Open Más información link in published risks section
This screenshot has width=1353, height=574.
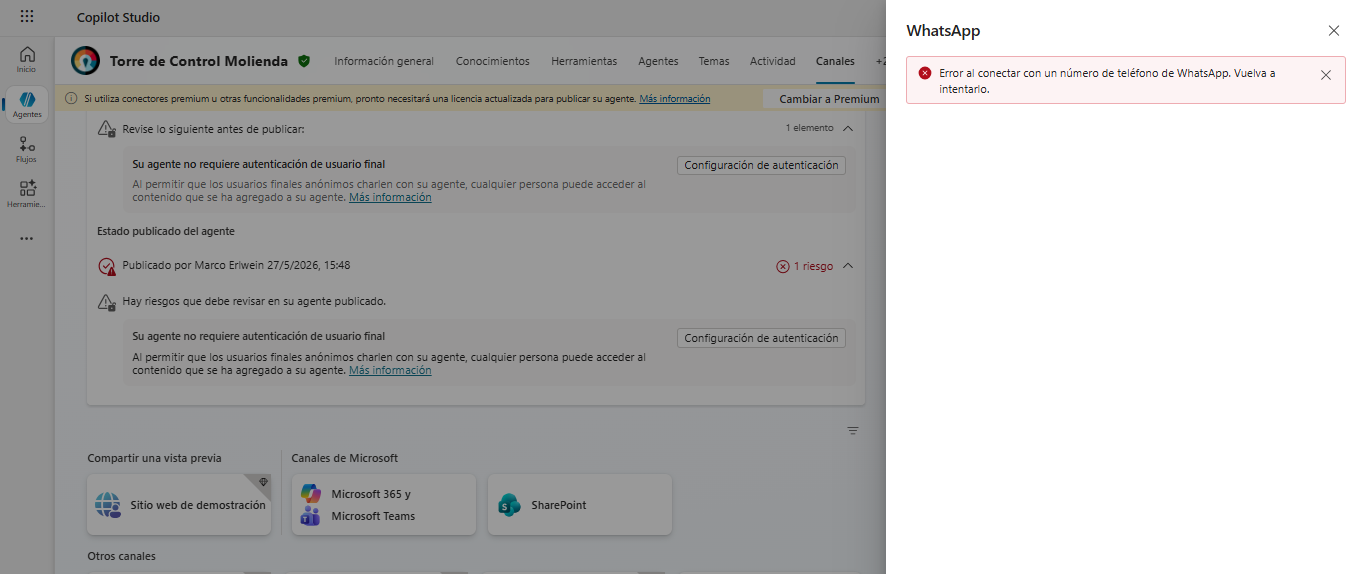390,370
